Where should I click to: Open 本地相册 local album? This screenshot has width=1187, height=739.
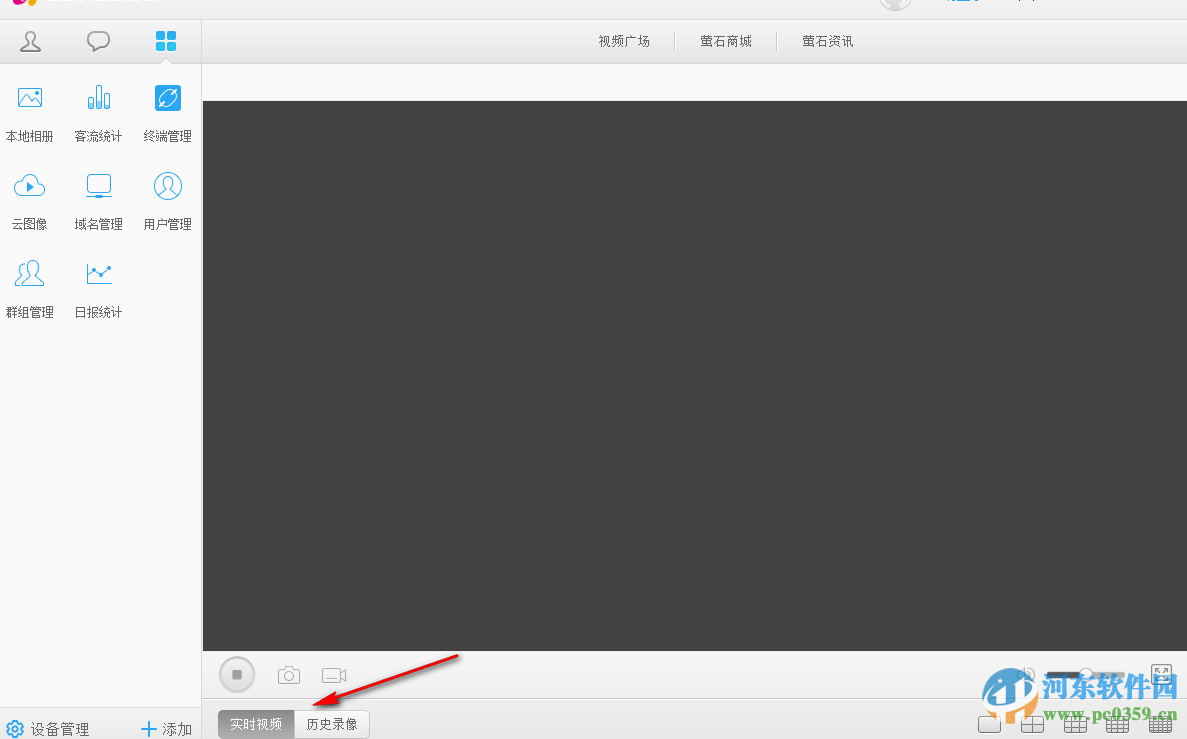pyautogui.click(x=30, y=114)
